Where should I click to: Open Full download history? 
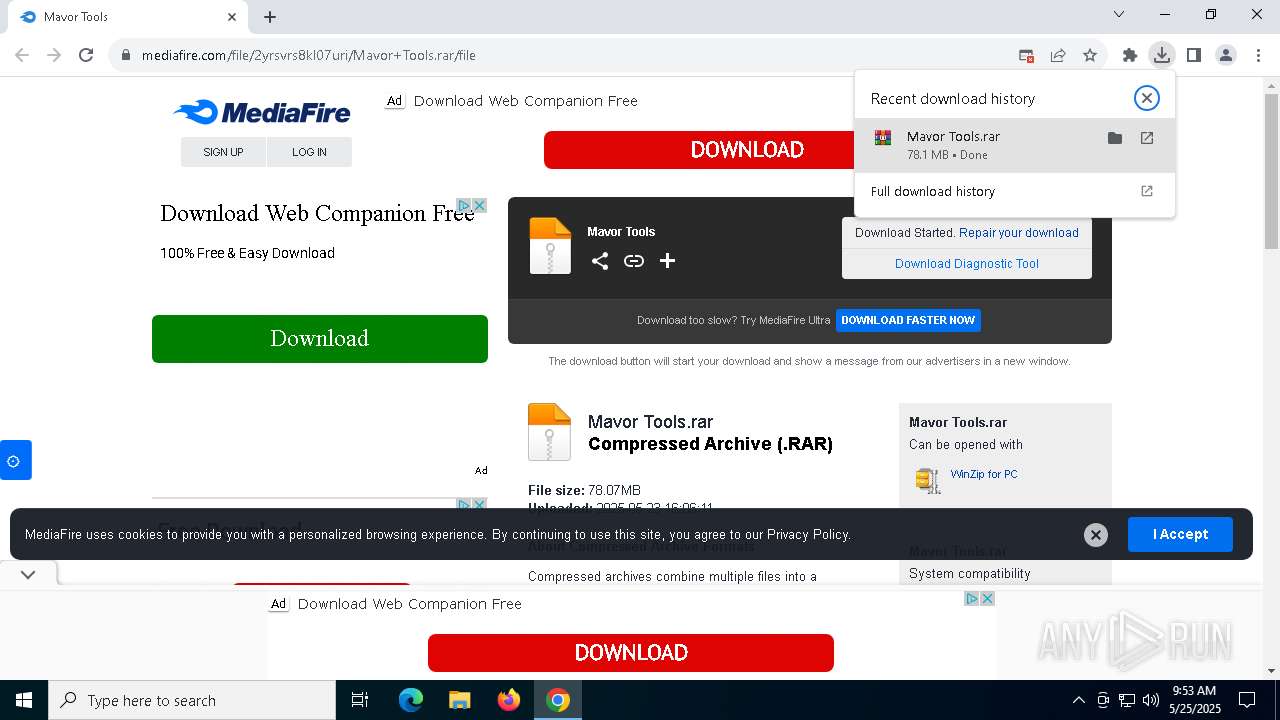pos(1015,191)
